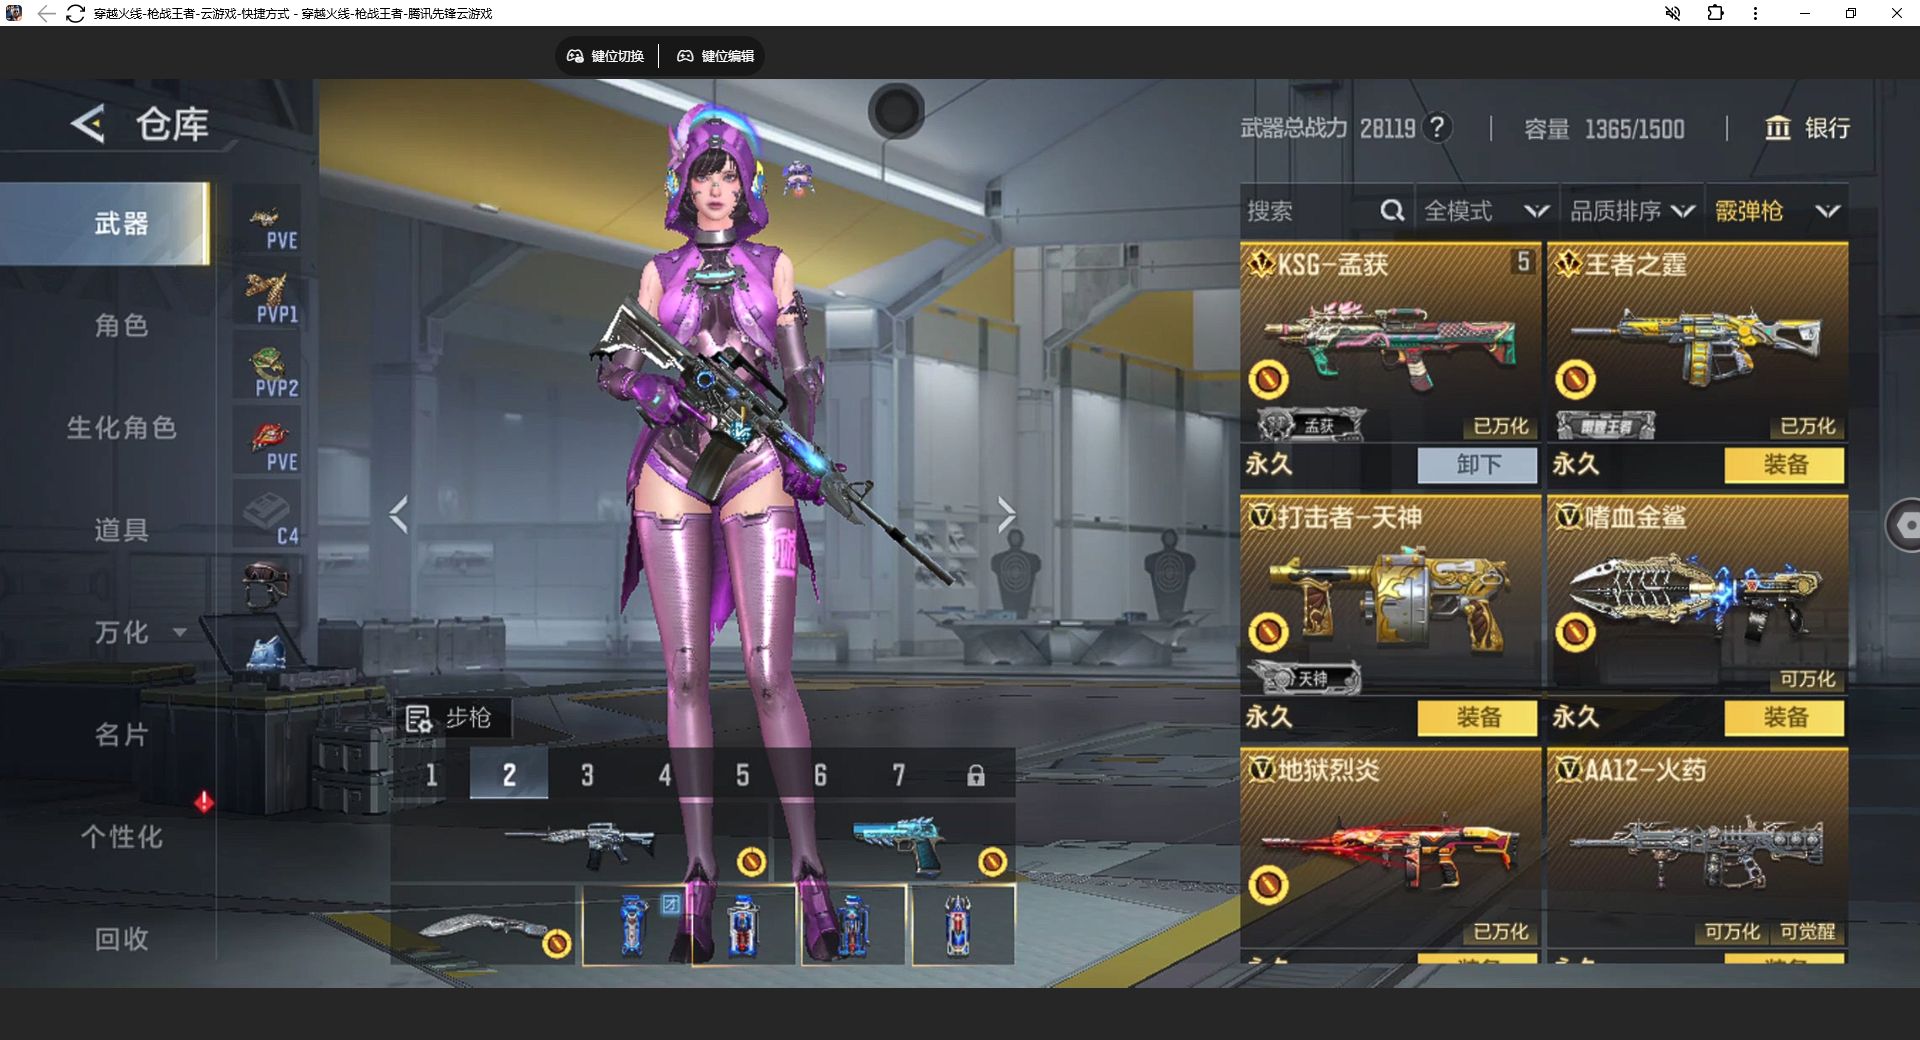This screenshot has width=1920, height=1040.
Task: Click the locked loadout slot padlock
Action: coord(976,775)
